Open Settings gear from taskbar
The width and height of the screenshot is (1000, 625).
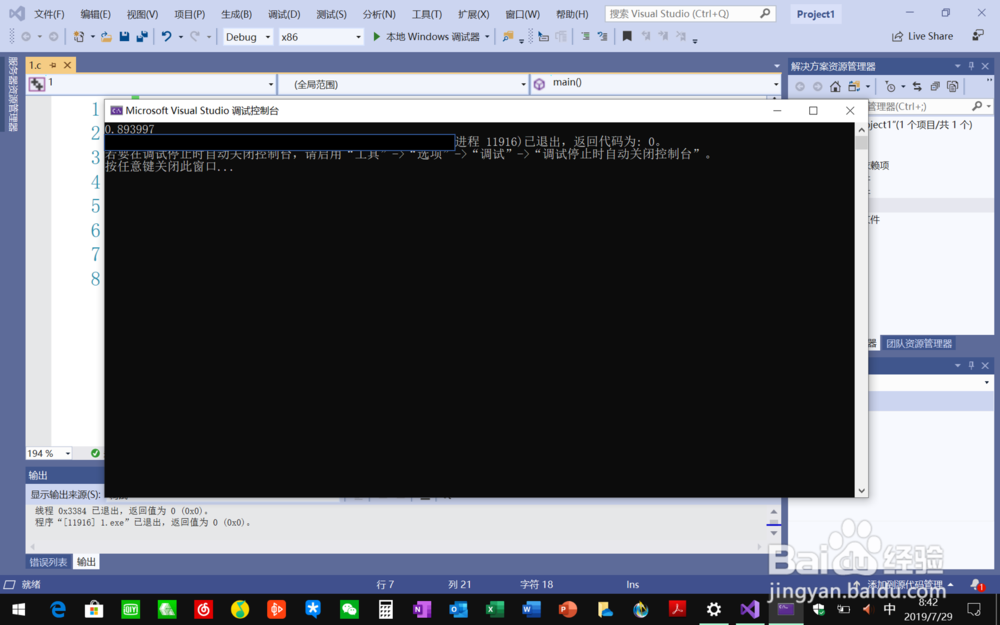714,610
